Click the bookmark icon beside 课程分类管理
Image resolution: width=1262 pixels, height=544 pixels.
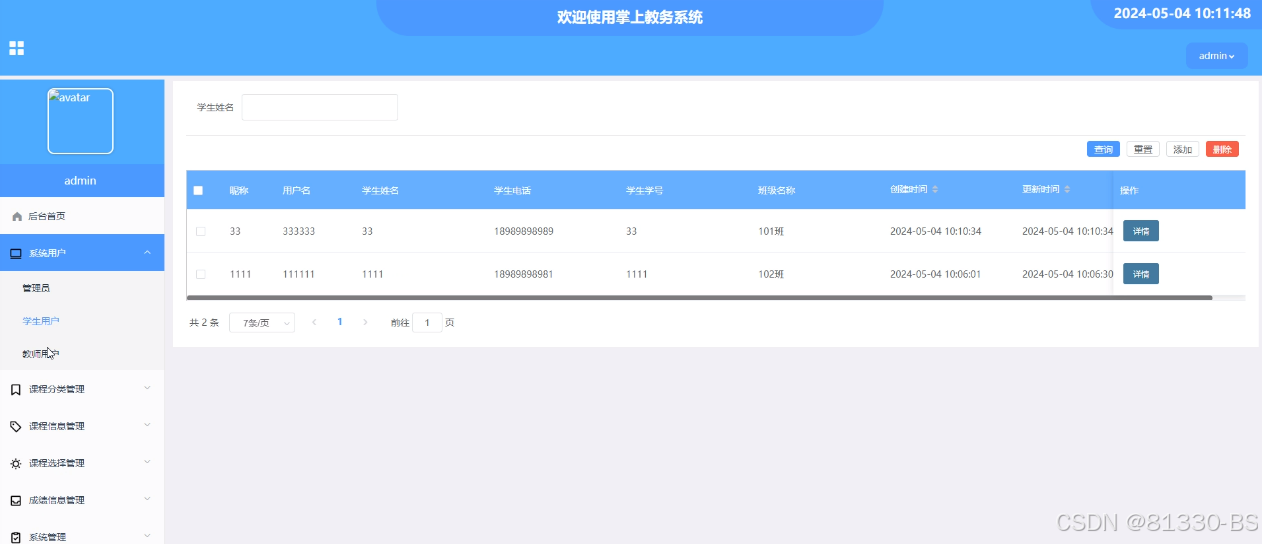[x=15, y=389]
